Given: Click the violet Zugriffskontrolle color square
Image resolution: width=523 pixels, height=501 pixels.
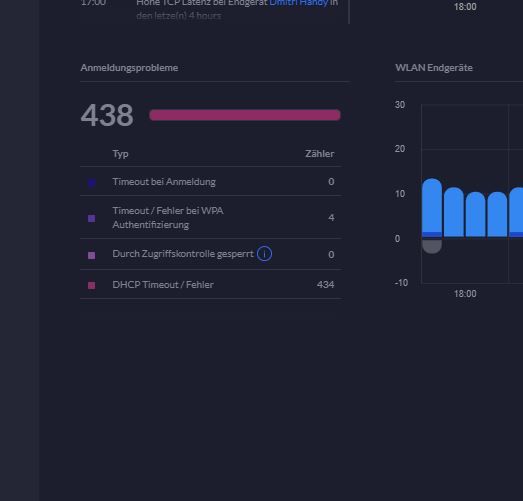Looking at the screenshot, I should pos(91,255).
